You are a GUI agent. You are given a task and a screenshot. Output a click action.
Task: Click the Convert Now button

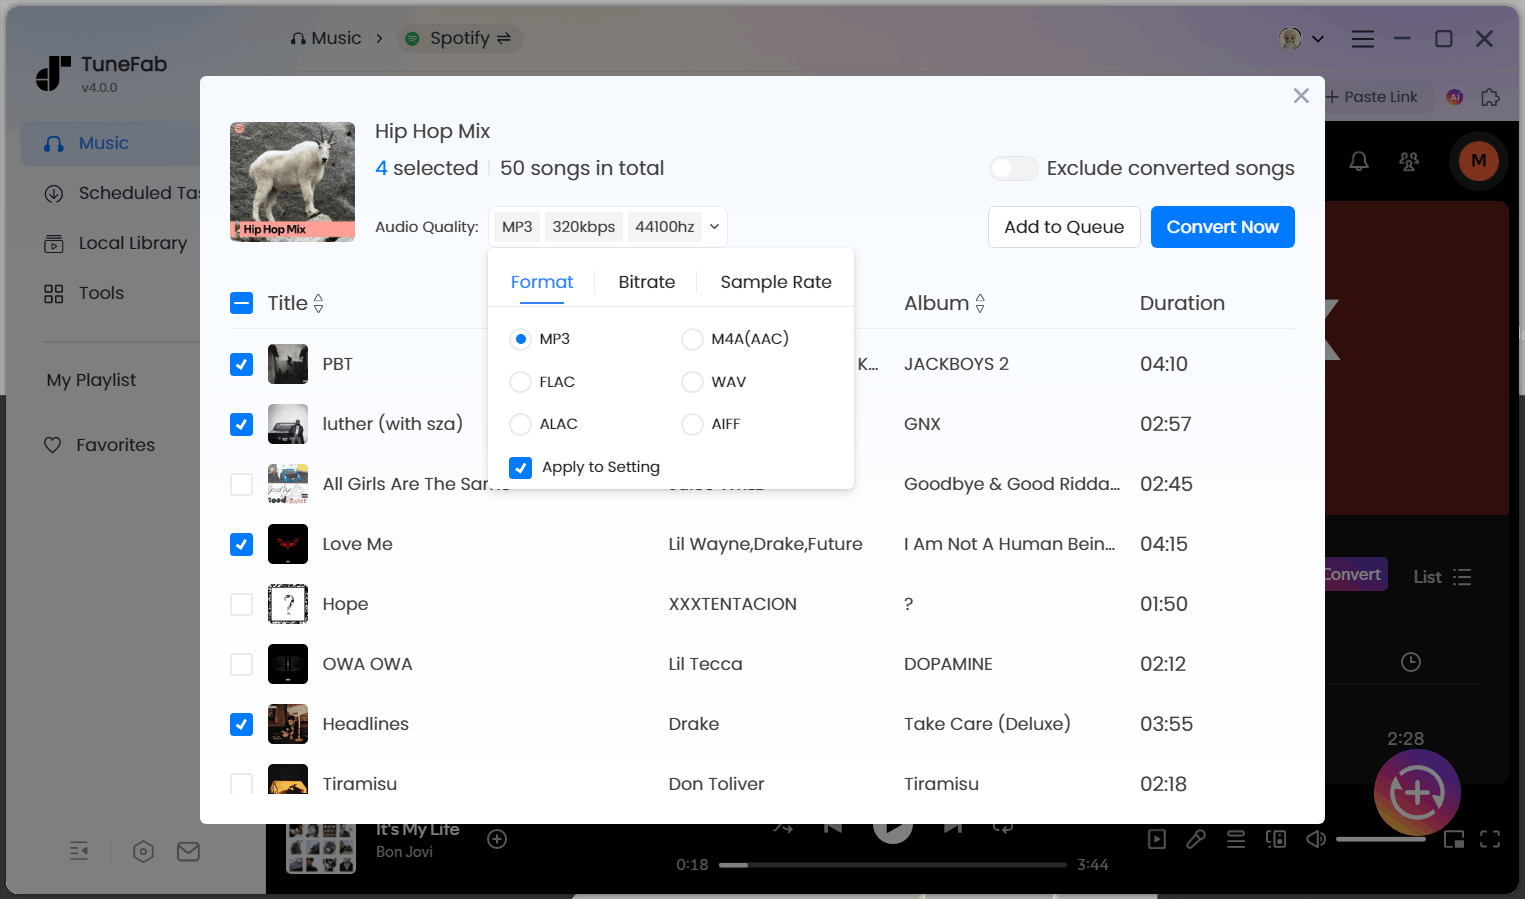coord(1222,227)
